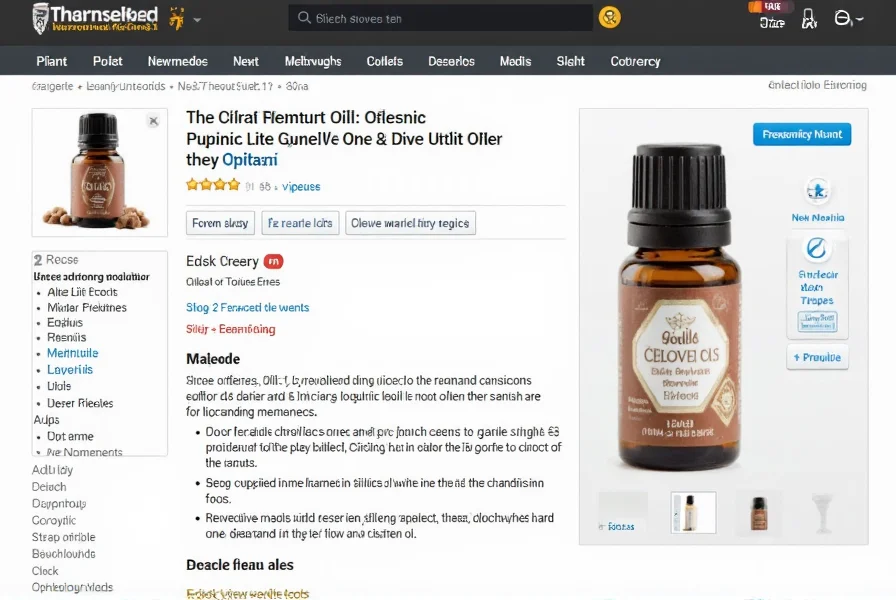Image resolution: width=896 pixels, height=600 pixels.
Task: Select the white bottle thumbnail image
Action: [693, 512]
